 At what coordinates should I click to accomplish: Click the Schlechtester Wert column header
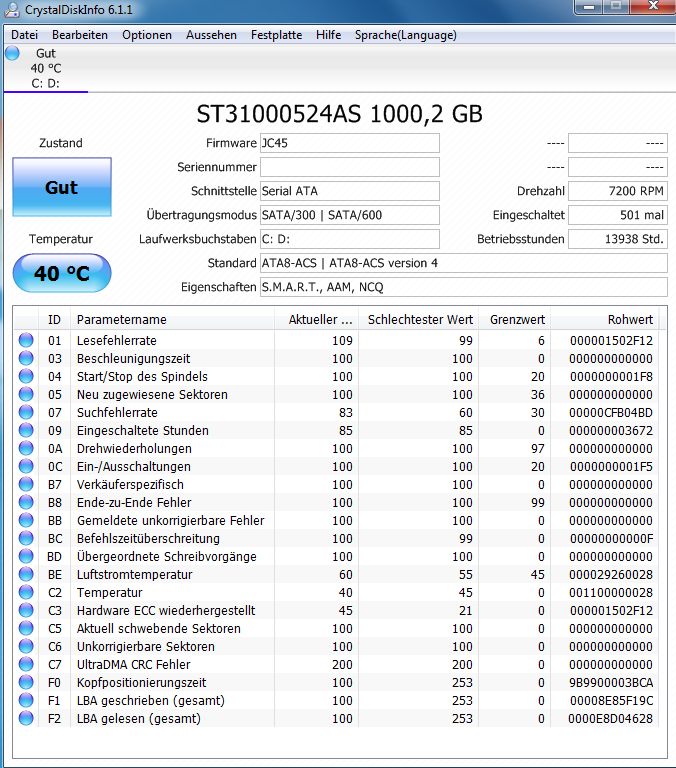[x=419, y=320]
